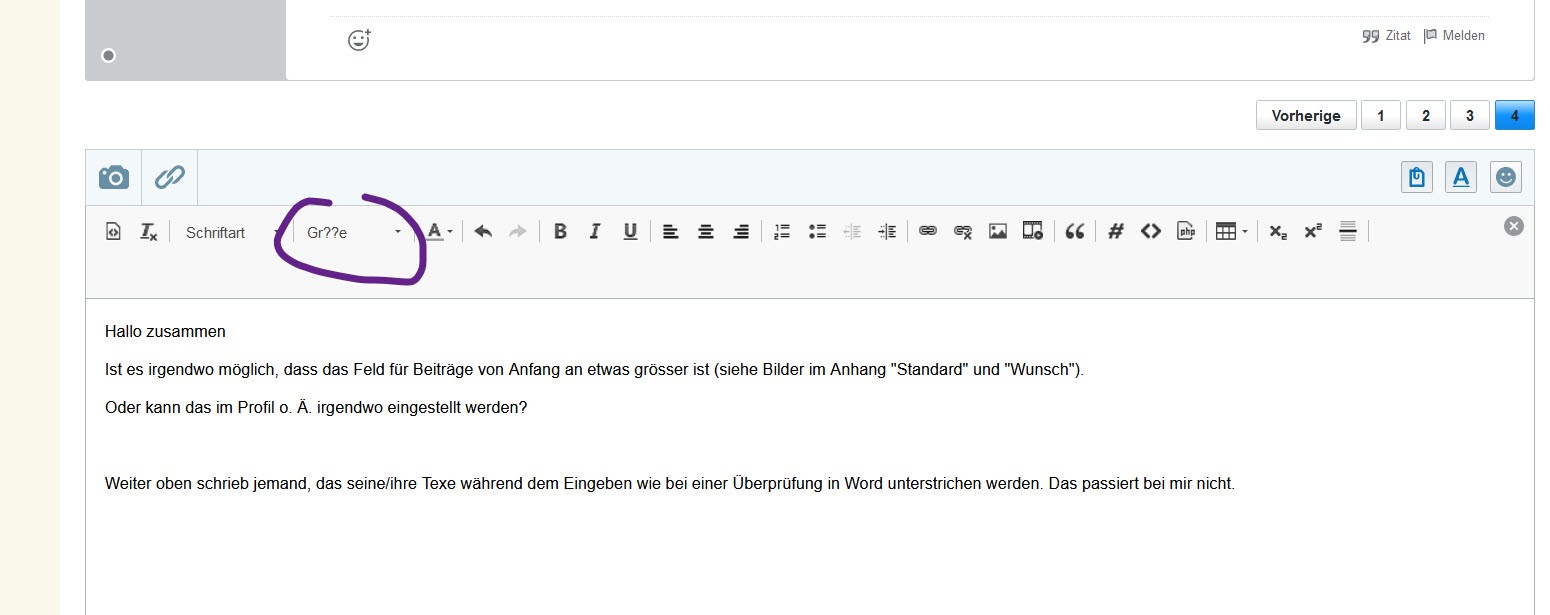This screenshot has width=1550, height=615.
Task: Apply subscript formatting
Action: [x=1277, y=231]
